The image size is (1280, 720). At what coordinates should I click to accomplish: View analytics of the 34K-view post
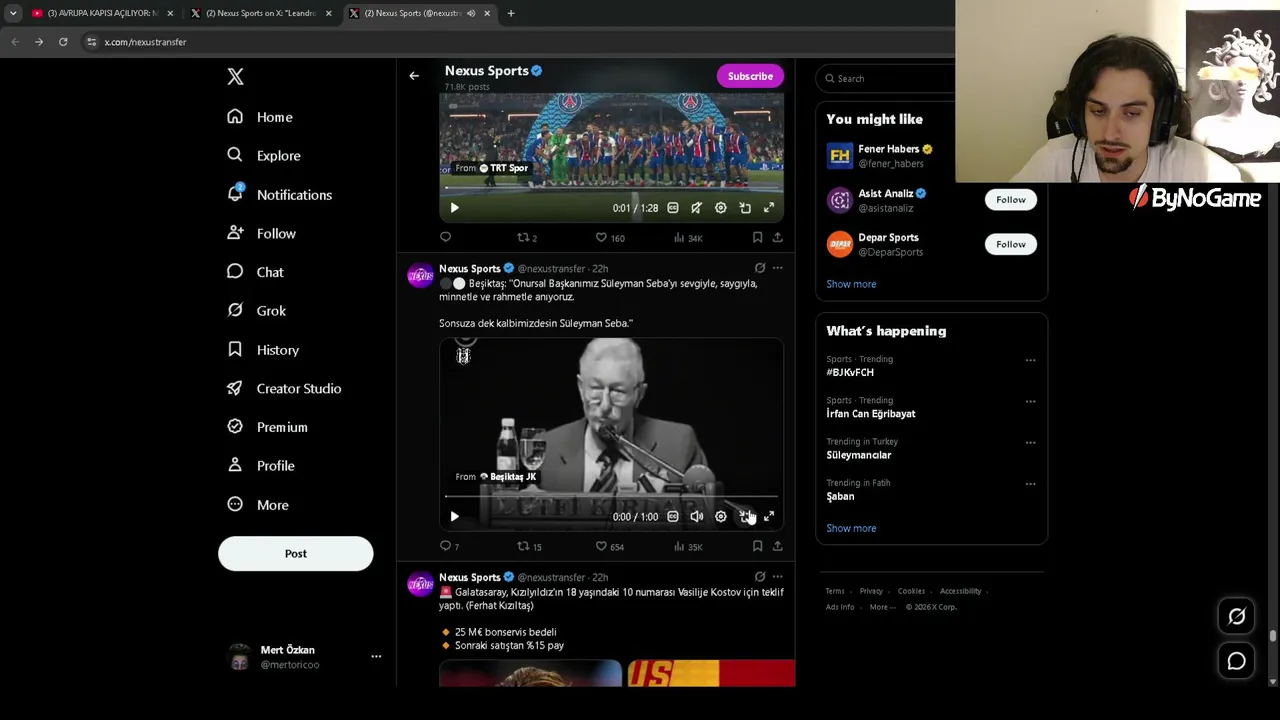tap(688, 238)
